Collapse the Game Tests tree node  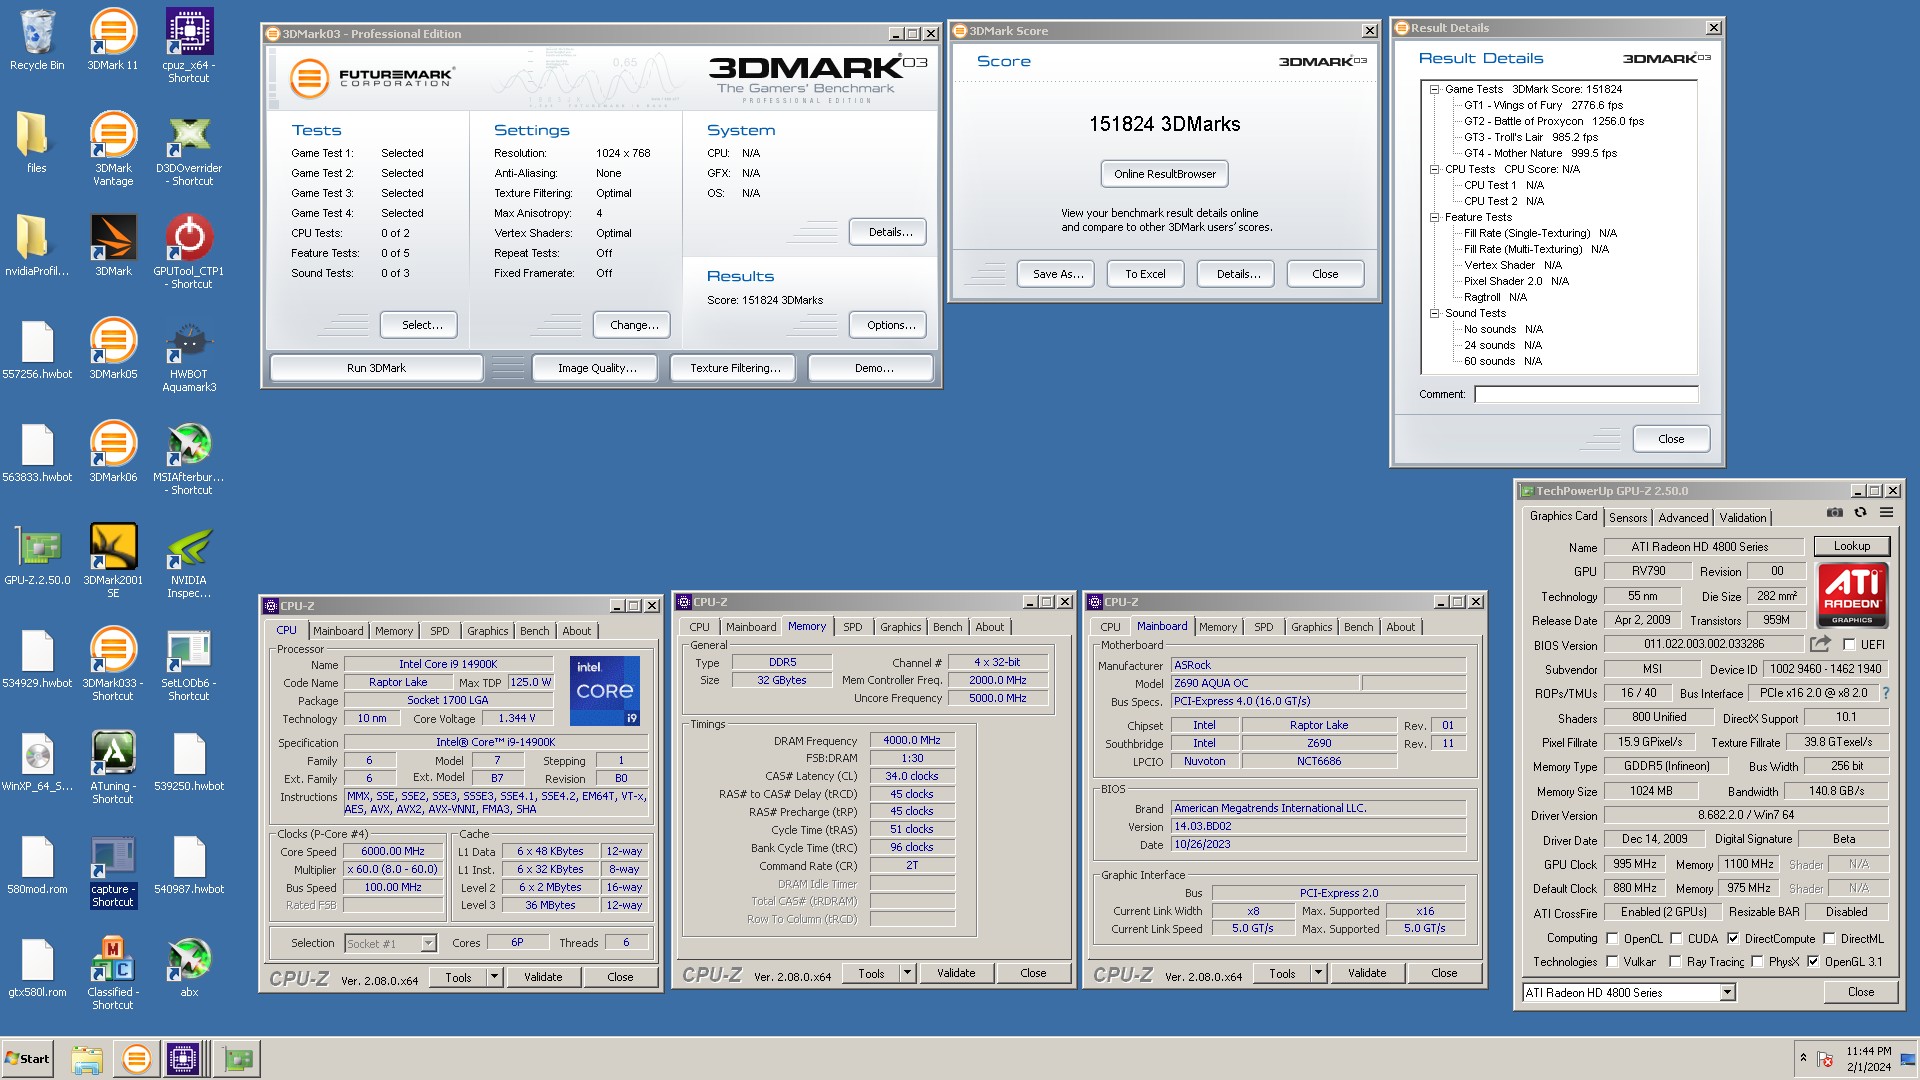1434,89
